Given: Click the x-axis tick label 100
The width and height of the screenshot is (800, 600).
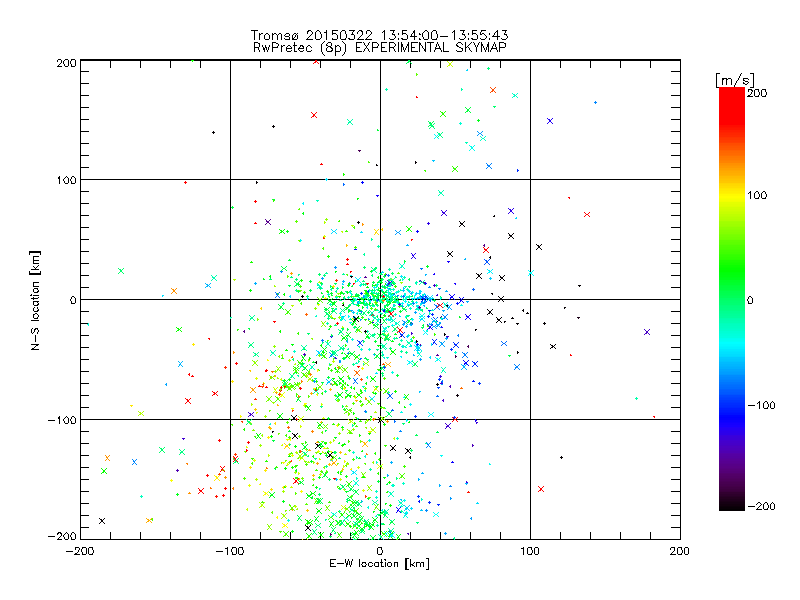Looking at the screenshot, I should pyautogui.click(x=530, y=551).
